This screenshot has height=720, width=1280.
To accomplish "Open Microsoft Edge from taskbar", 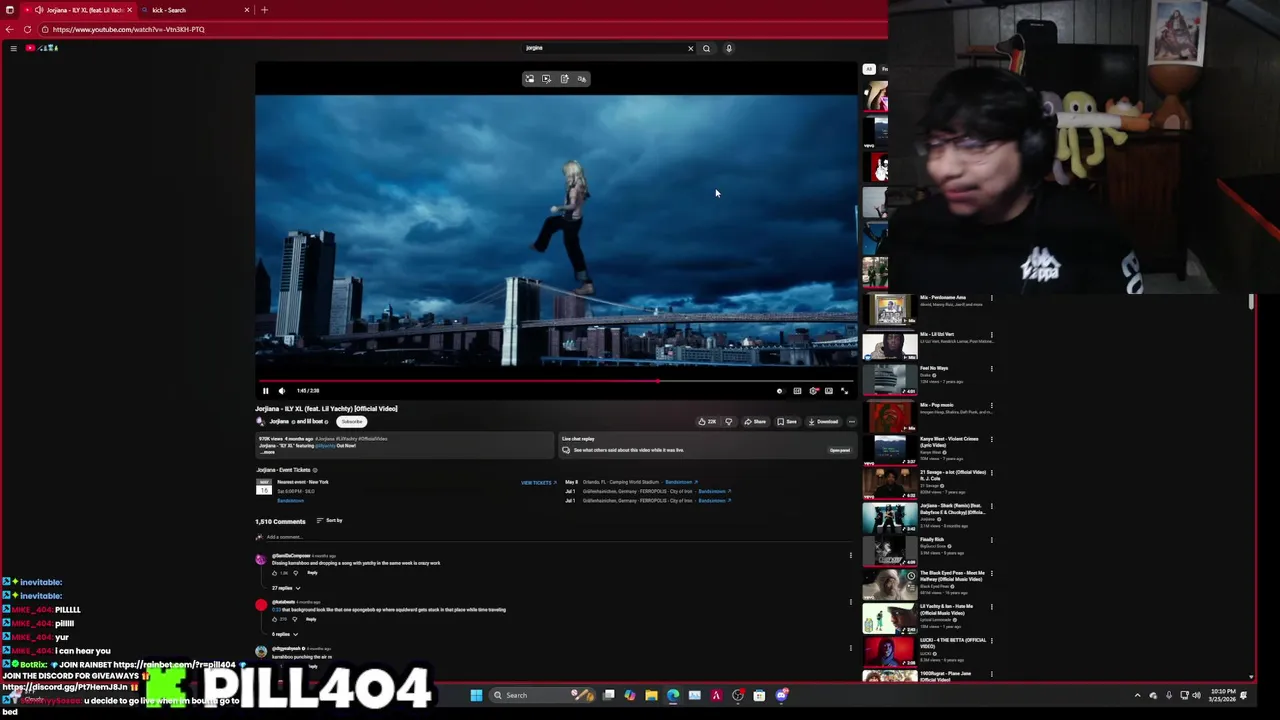I will click(673, 695).
